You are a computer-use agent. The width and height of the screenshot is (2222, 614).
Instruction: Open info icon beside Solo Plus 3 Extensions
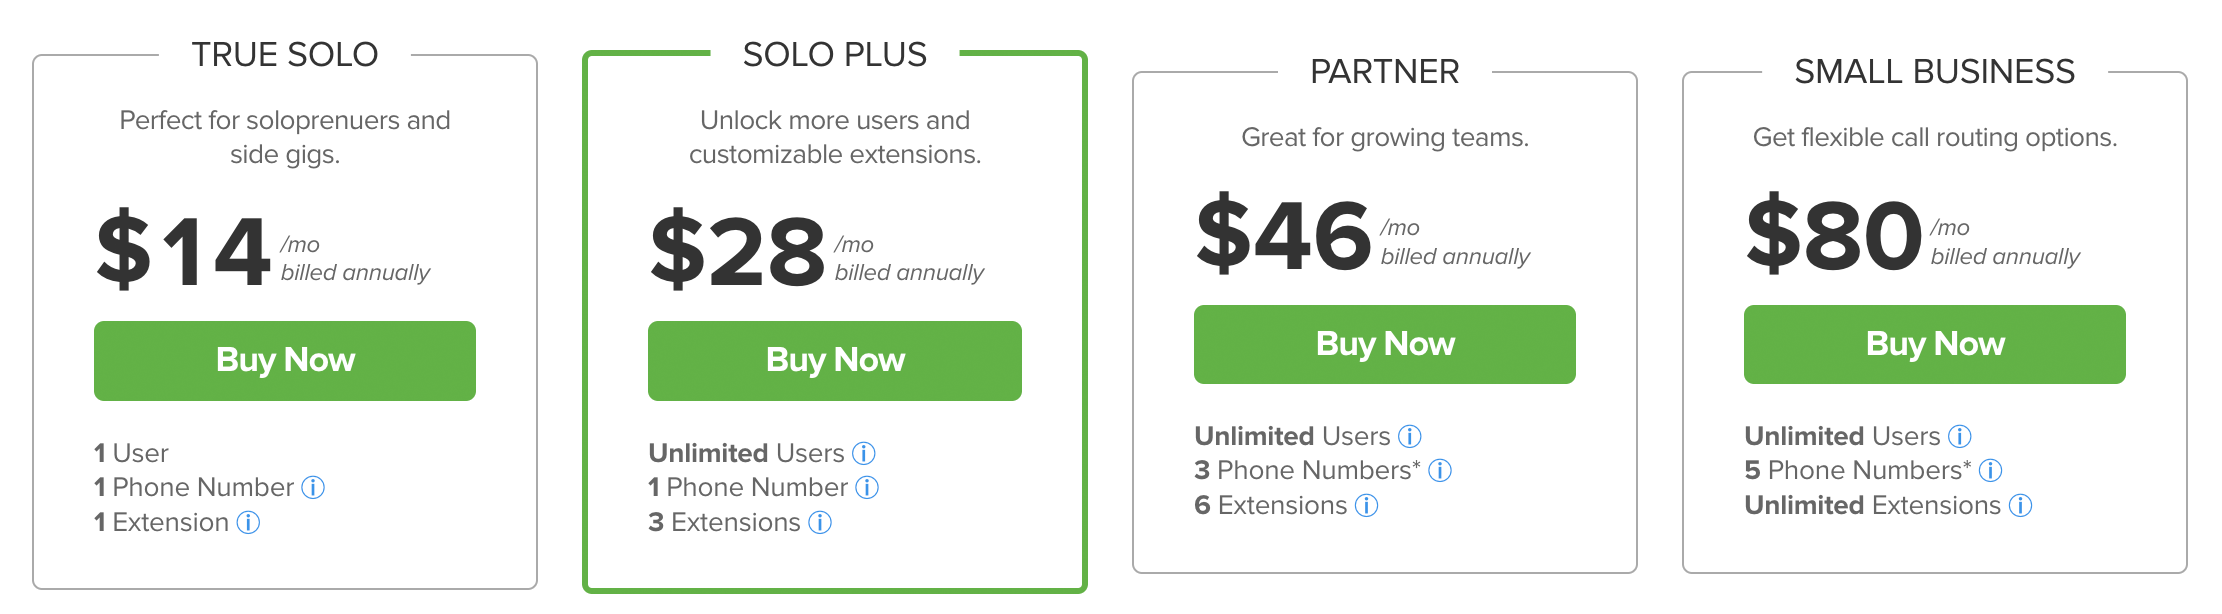(820, 523)
